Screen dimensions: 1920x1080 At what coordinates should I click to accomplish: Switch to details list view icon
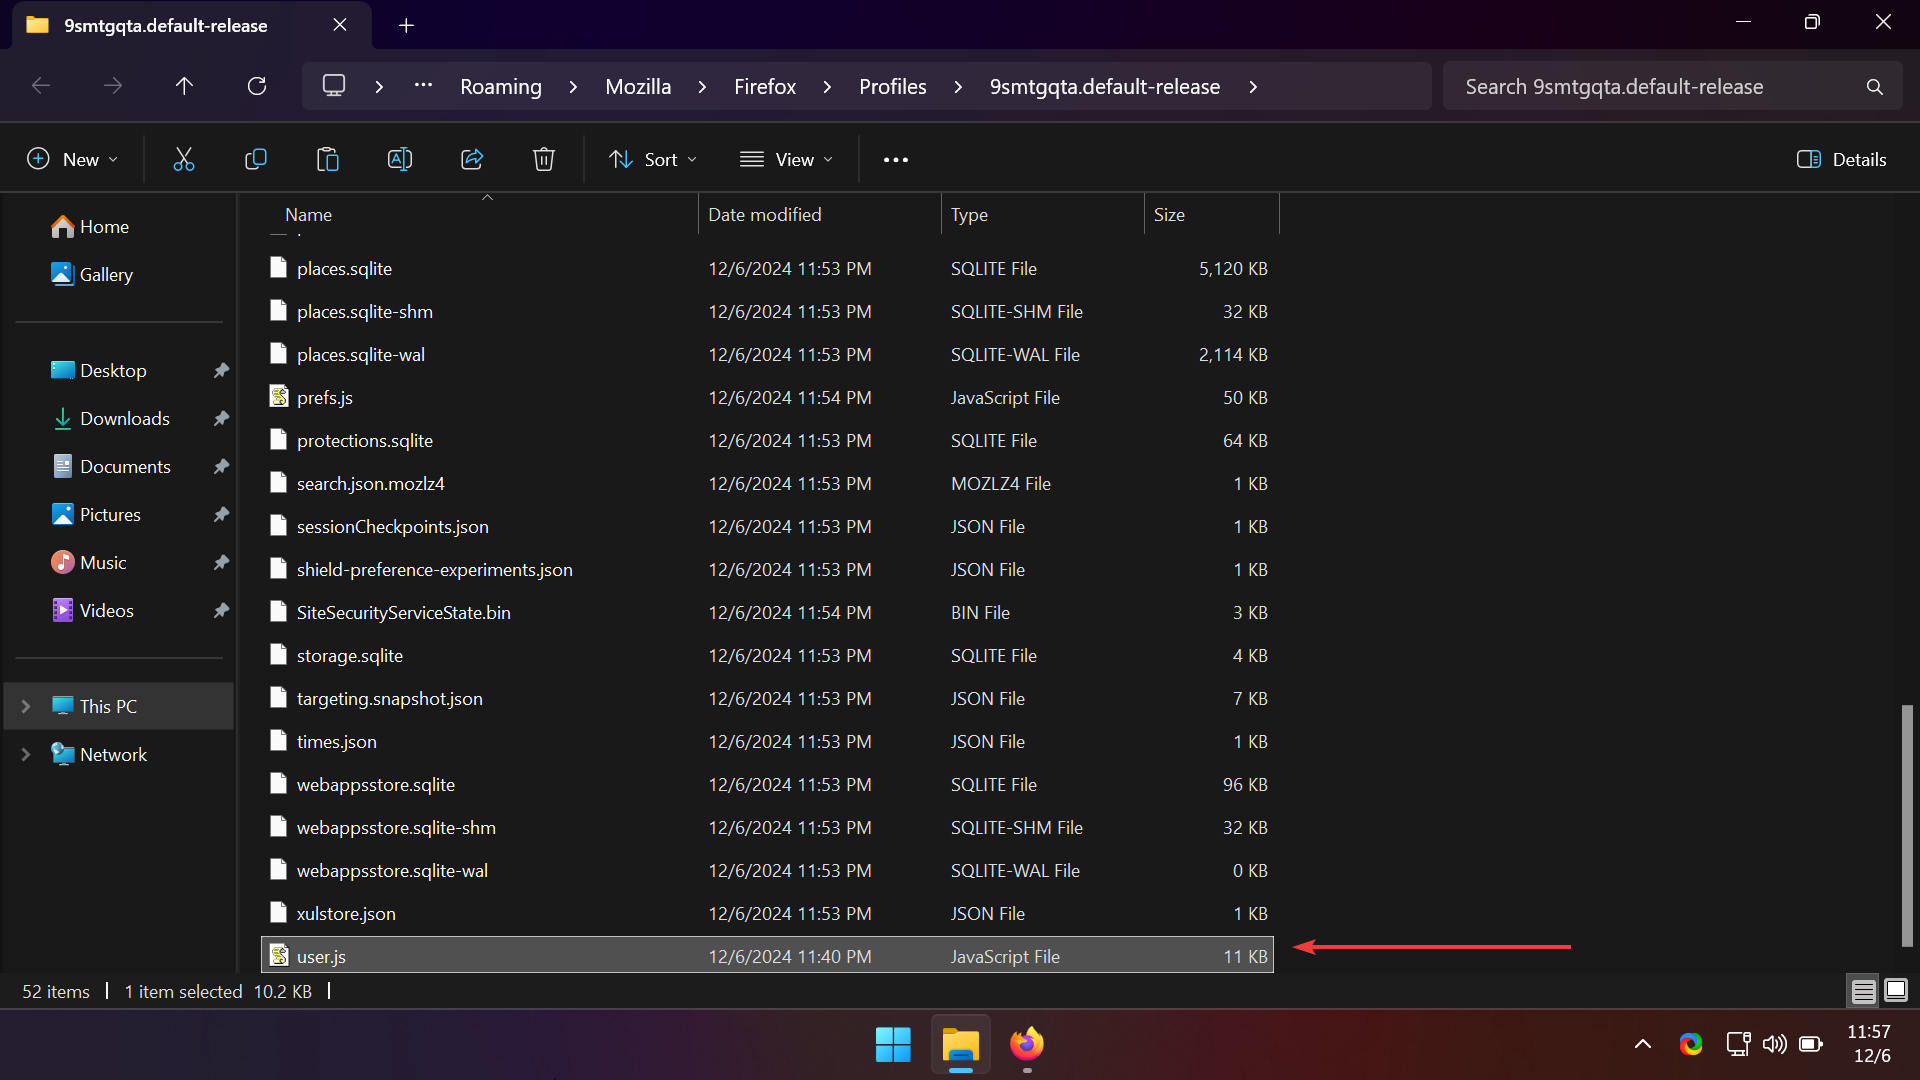pyautogui.click(x=1864, y=991)
